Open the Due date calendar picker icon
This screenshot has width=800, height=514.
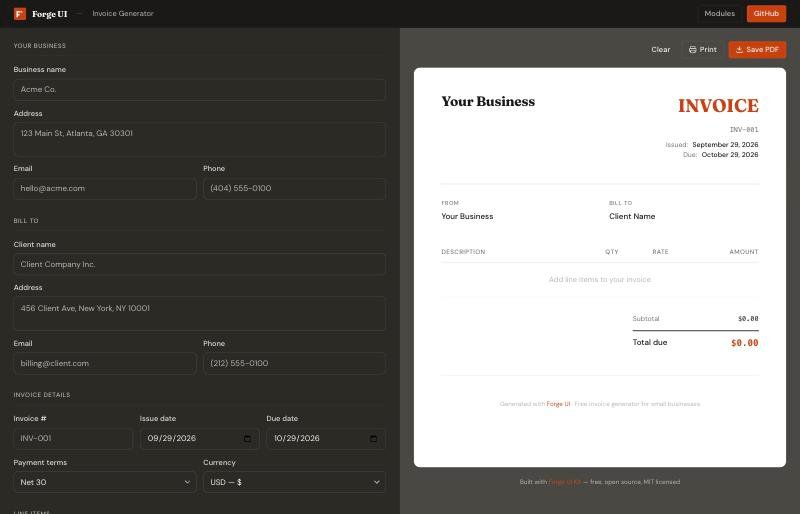(373, 438)
